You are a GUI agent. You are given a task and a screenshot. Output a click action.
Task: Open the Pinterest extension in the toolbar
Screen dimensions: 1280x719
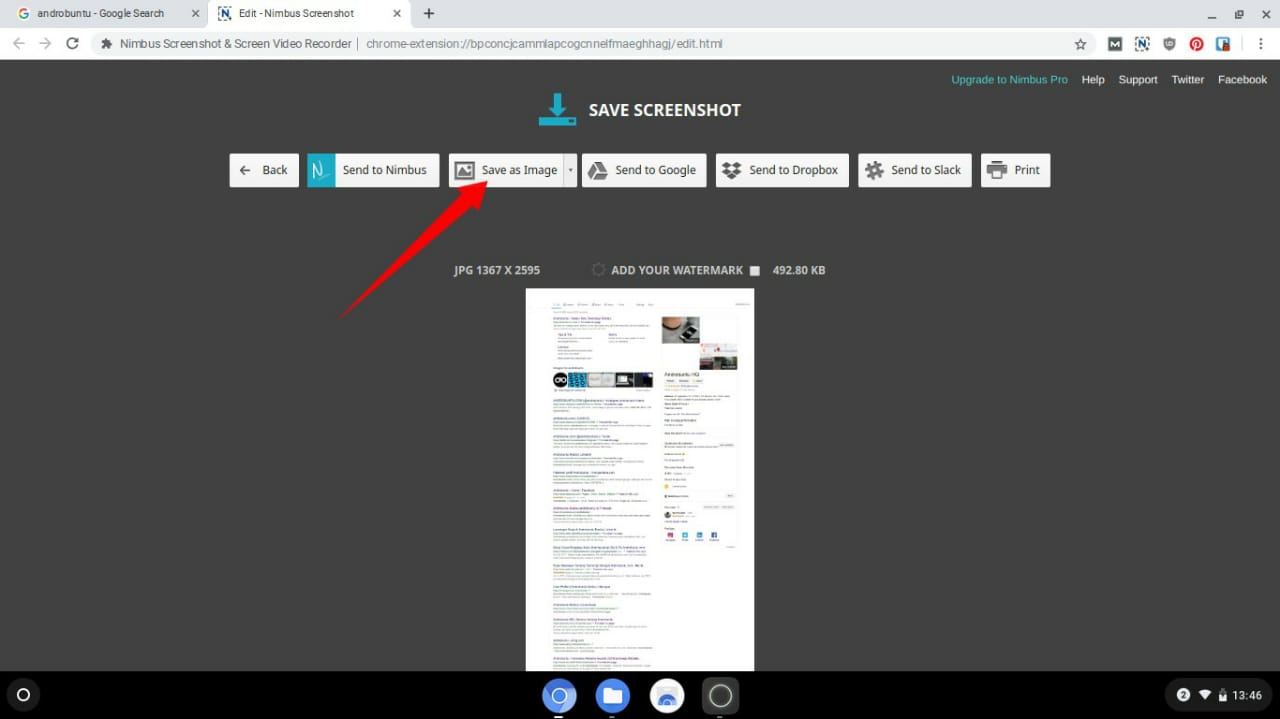[x=1196, y=43]
